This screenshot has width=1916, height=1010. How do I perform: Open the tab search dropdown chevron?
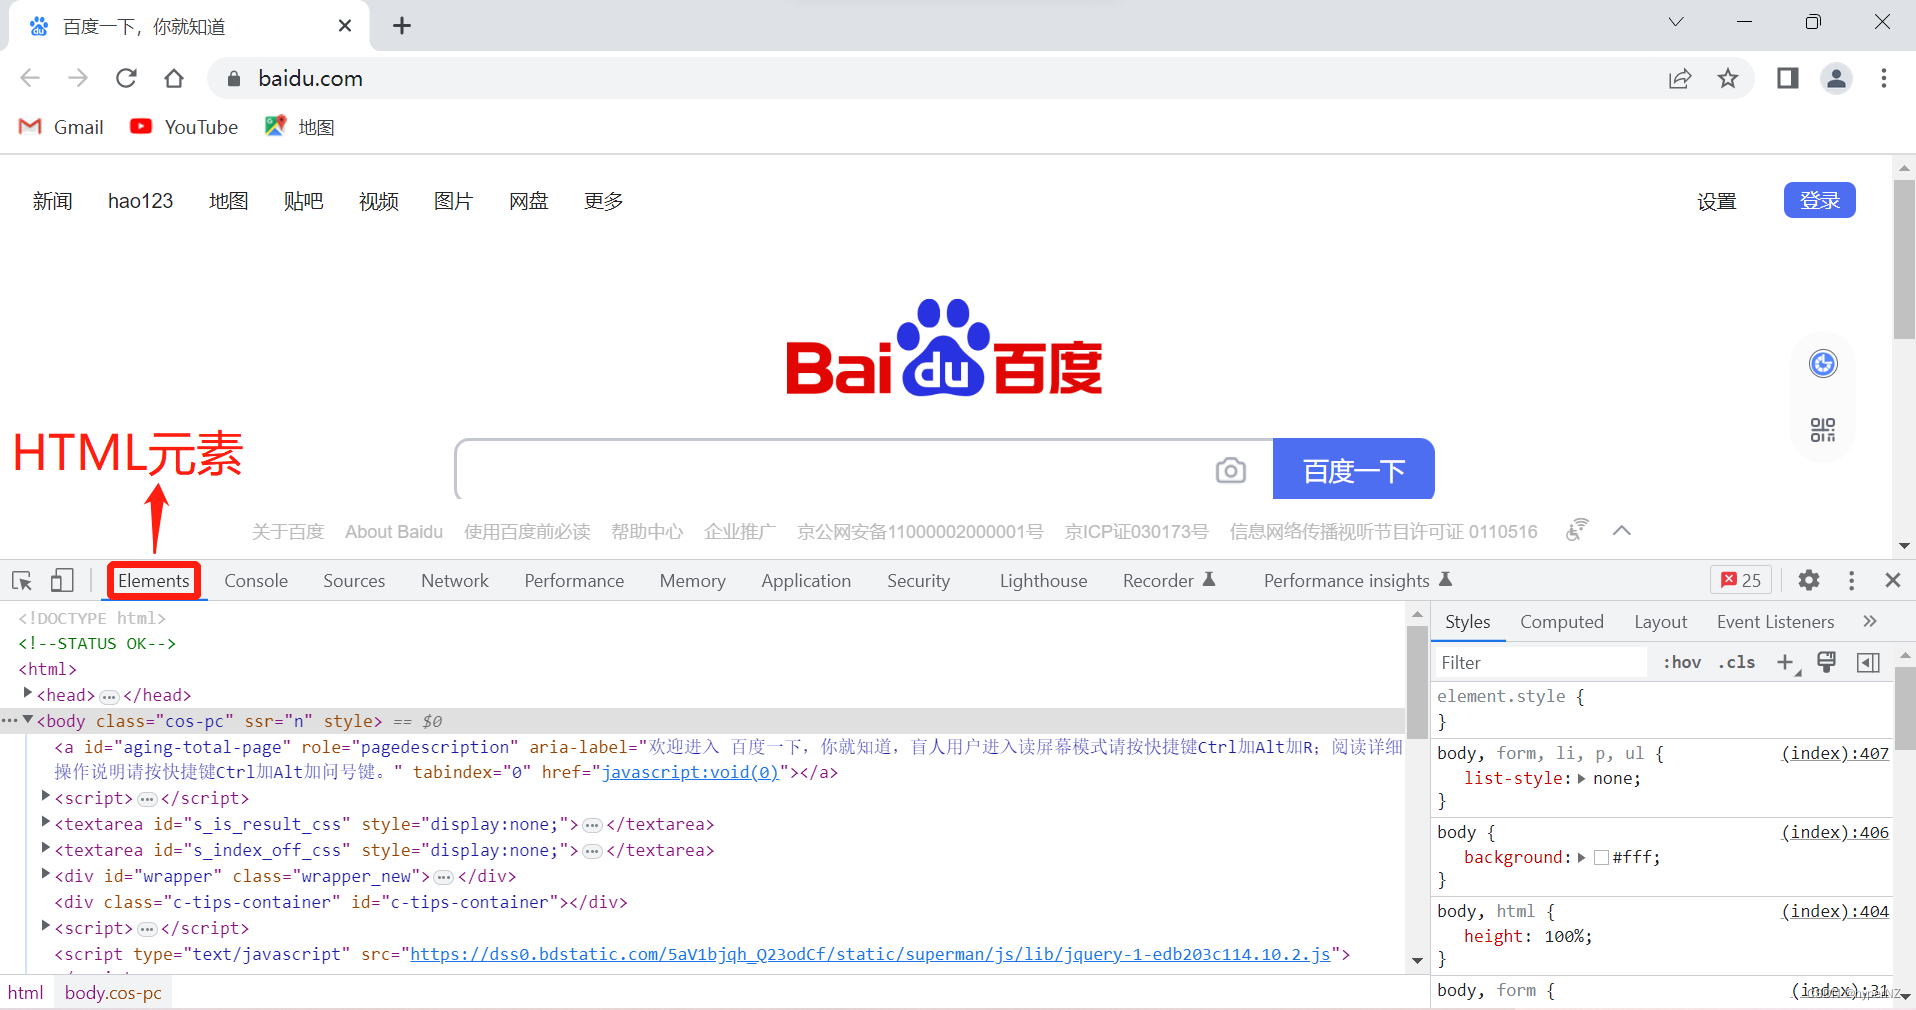tap(1676, 22)
